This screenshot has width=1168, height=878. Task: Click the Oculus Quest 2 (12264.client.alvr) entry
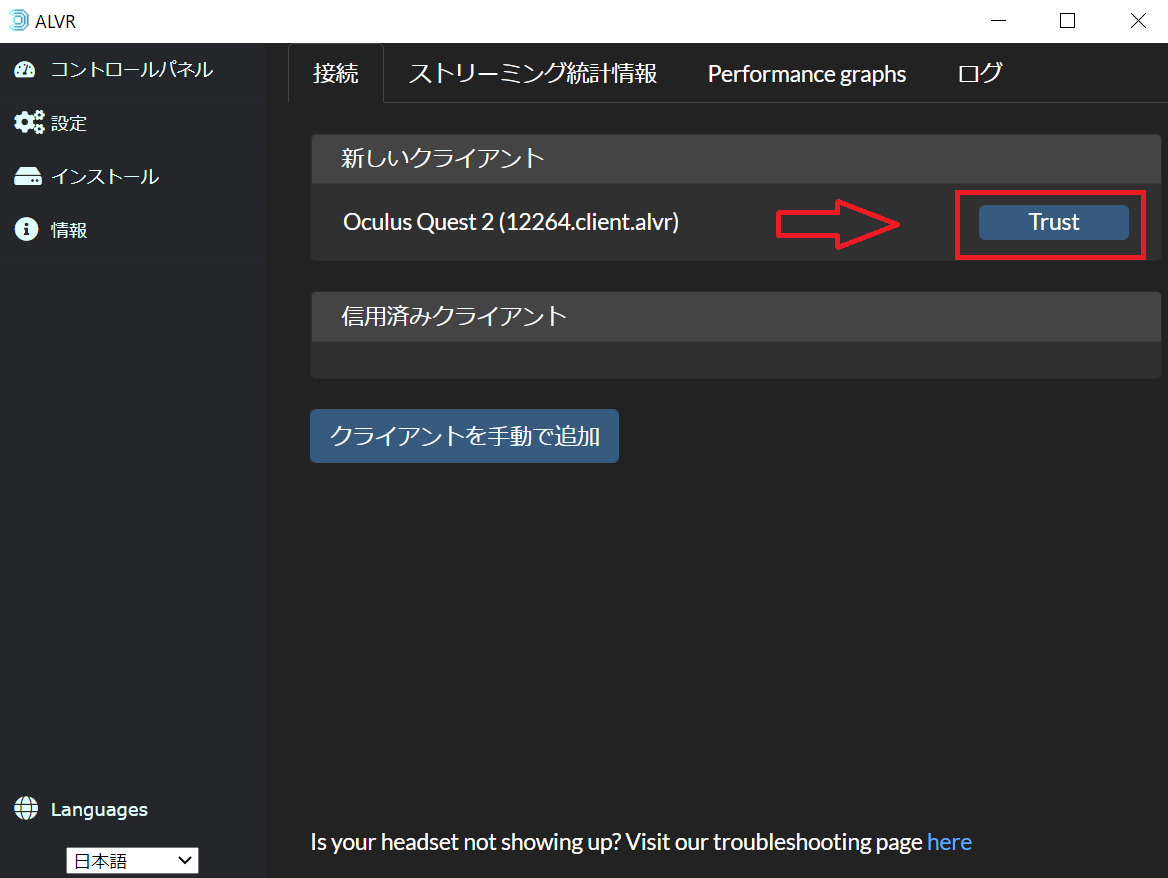(511, 222)
